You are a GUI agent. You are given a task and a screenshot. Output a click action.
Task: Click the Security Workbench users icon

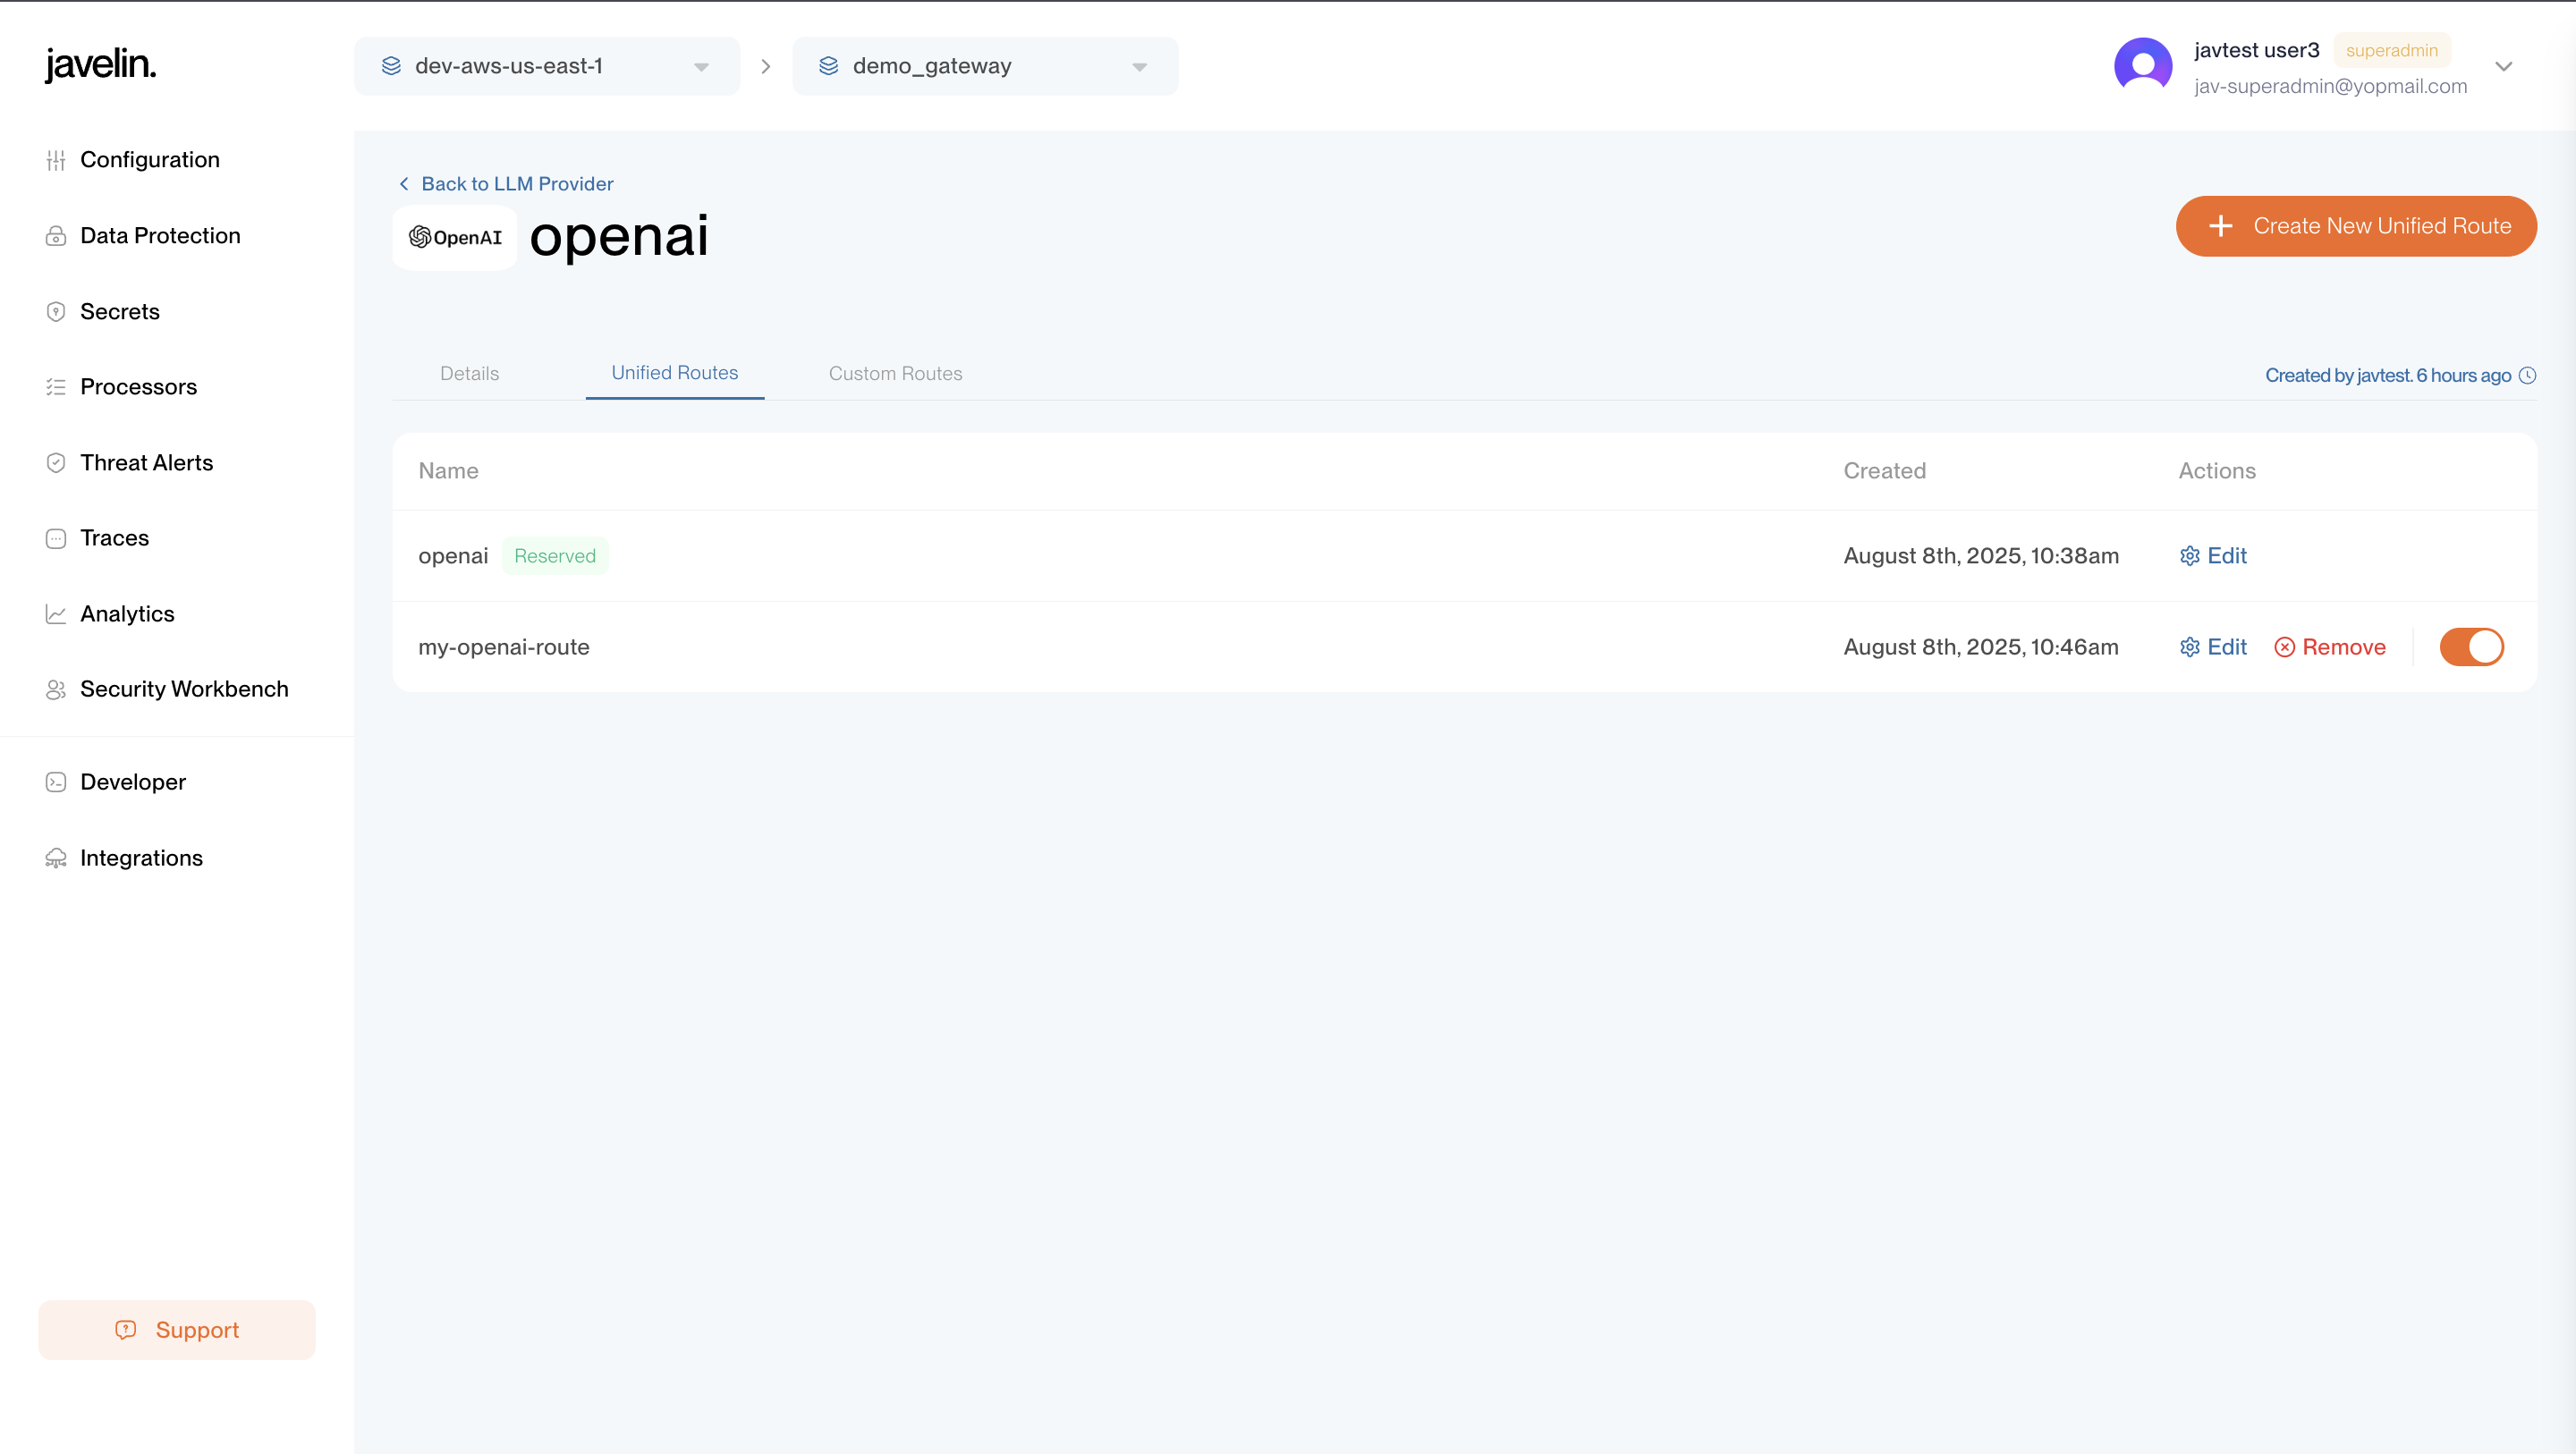coord(56,689)
